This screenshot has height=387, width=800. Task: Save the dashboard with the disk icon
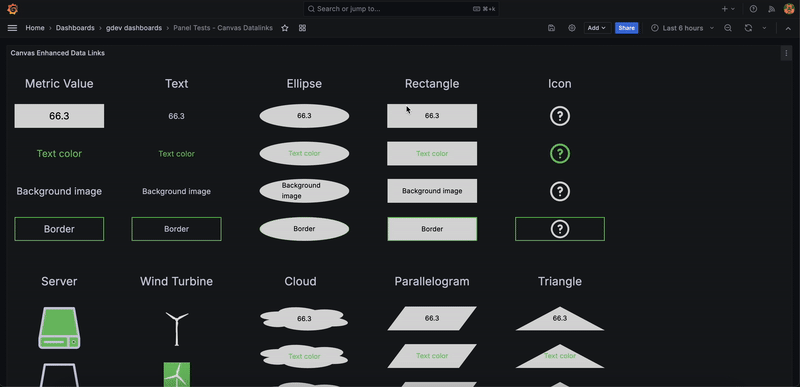[552, 28]
